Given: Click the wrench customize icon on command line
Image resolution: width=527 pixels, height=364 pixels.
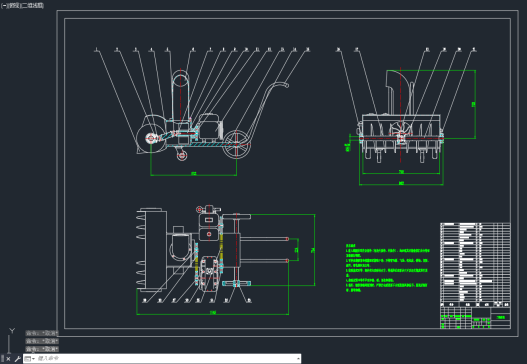Looking at the screenshot, I should pos(17,359).
